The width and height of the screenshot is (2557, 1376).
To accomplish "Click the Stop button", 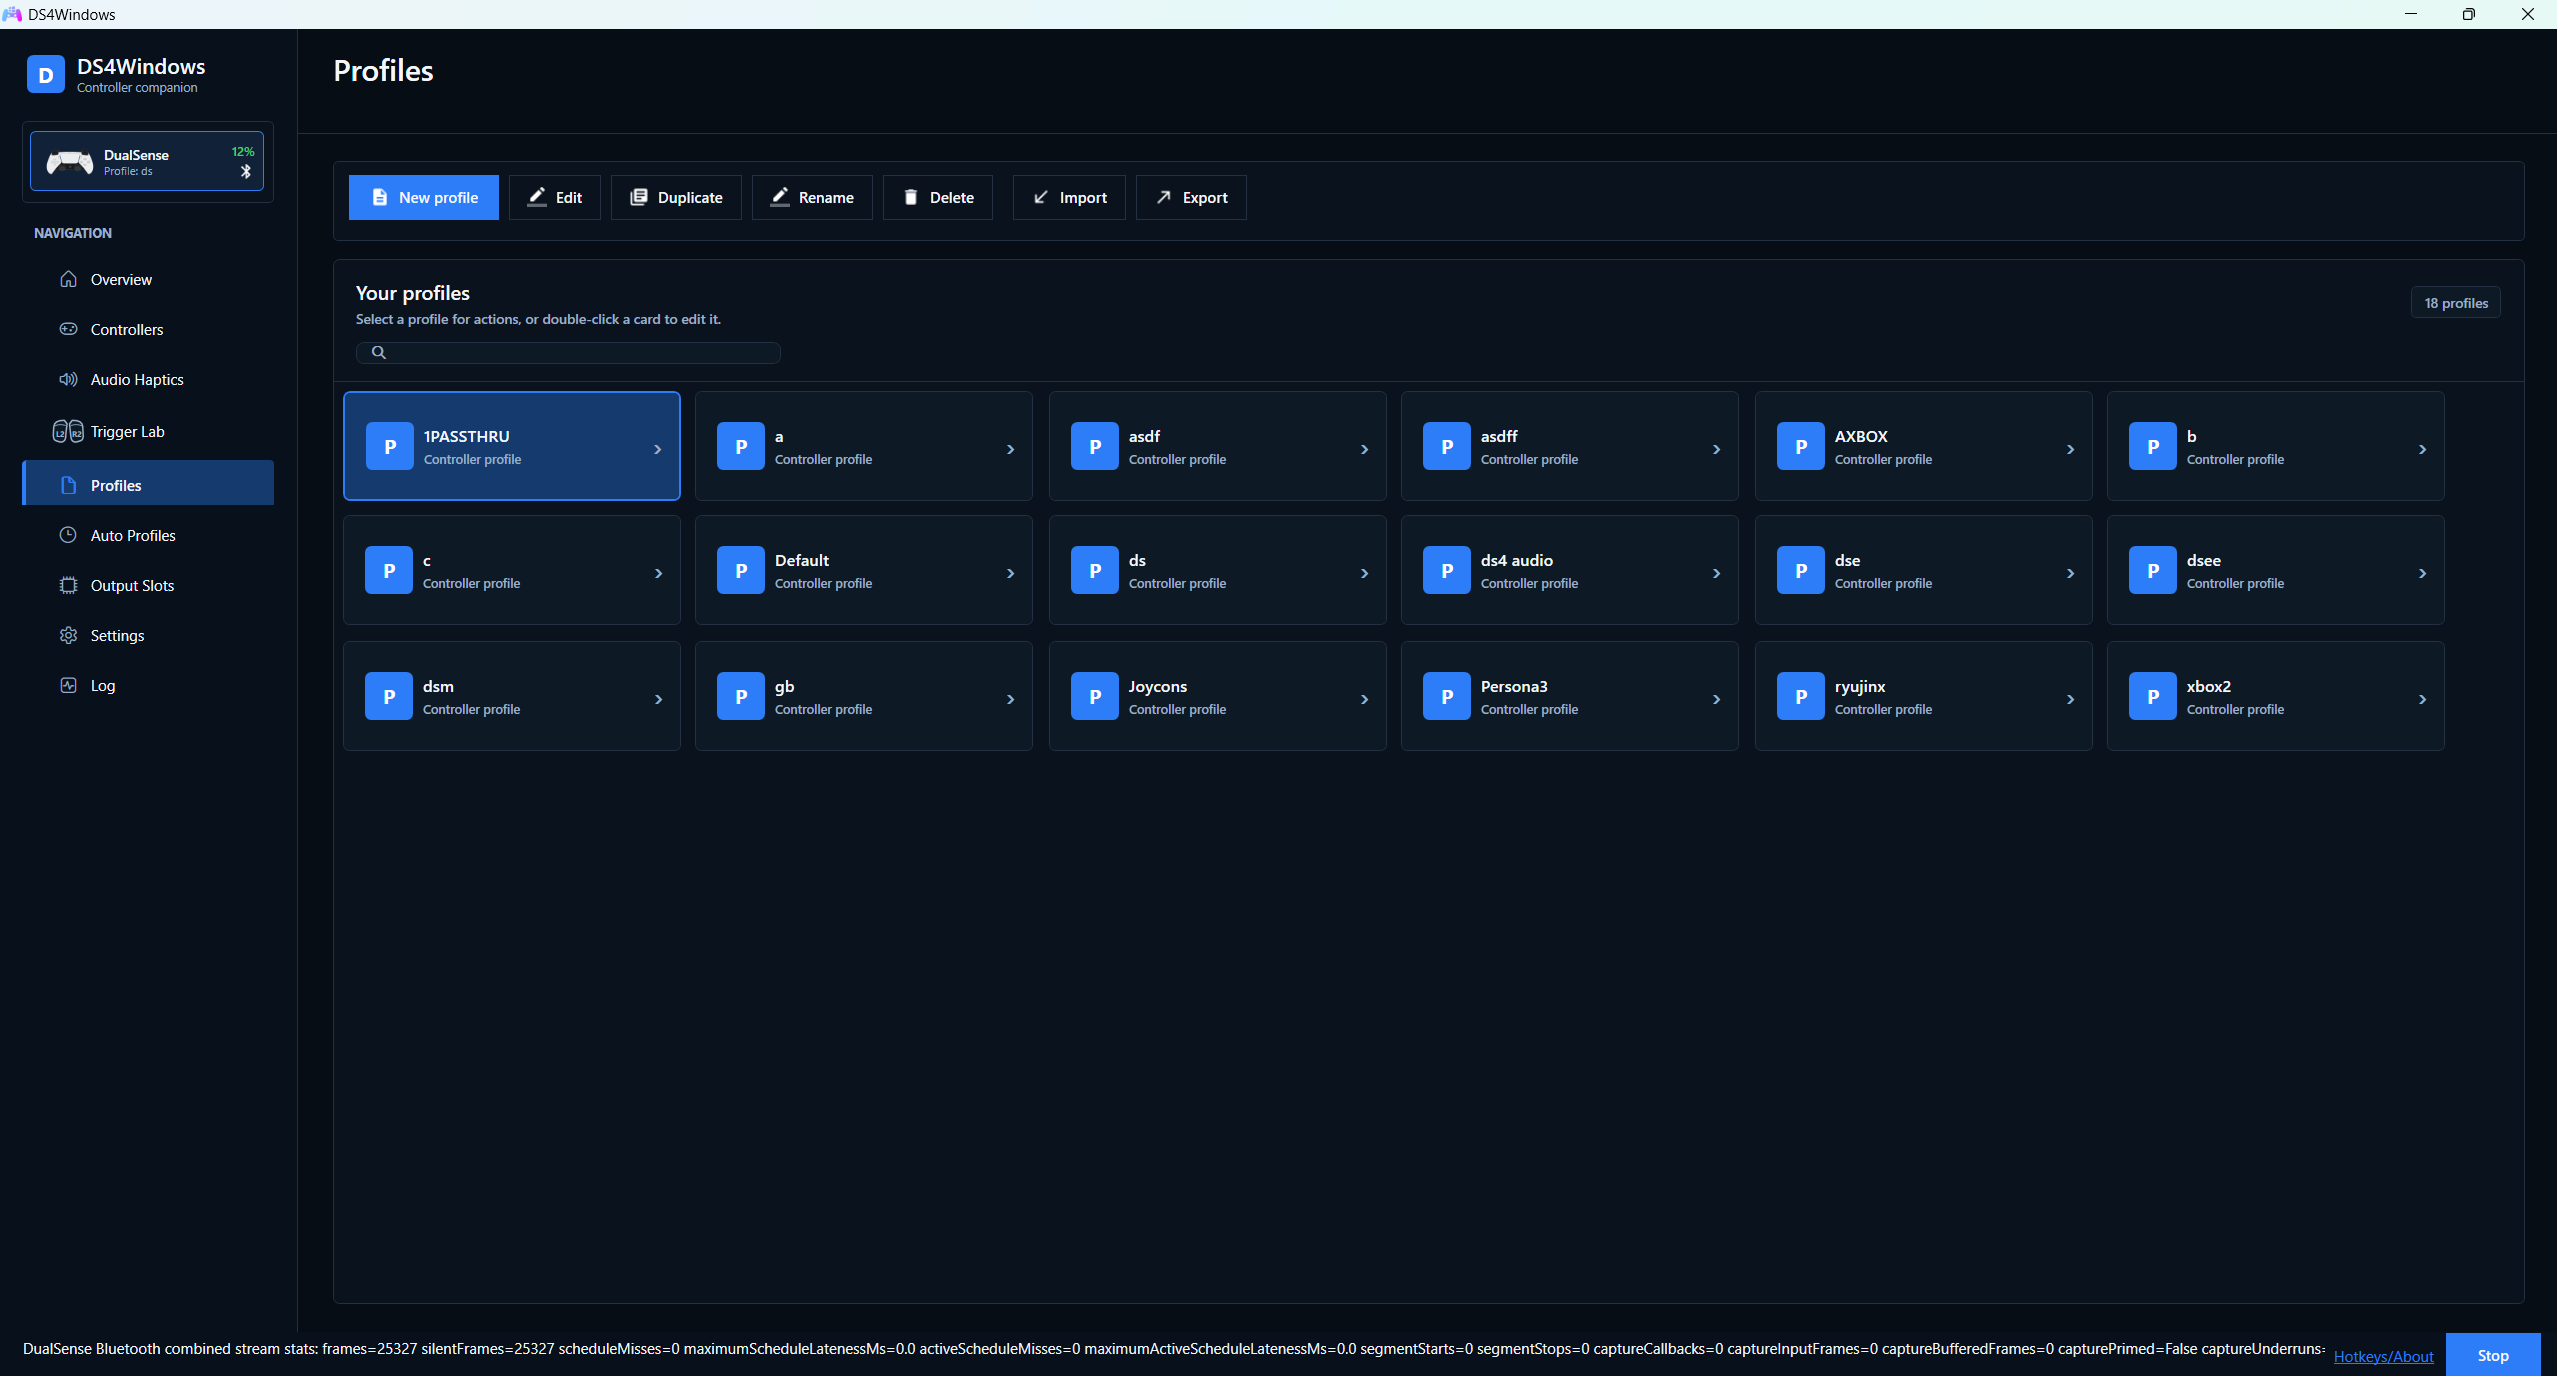I will click(x=2493, y=1355).
